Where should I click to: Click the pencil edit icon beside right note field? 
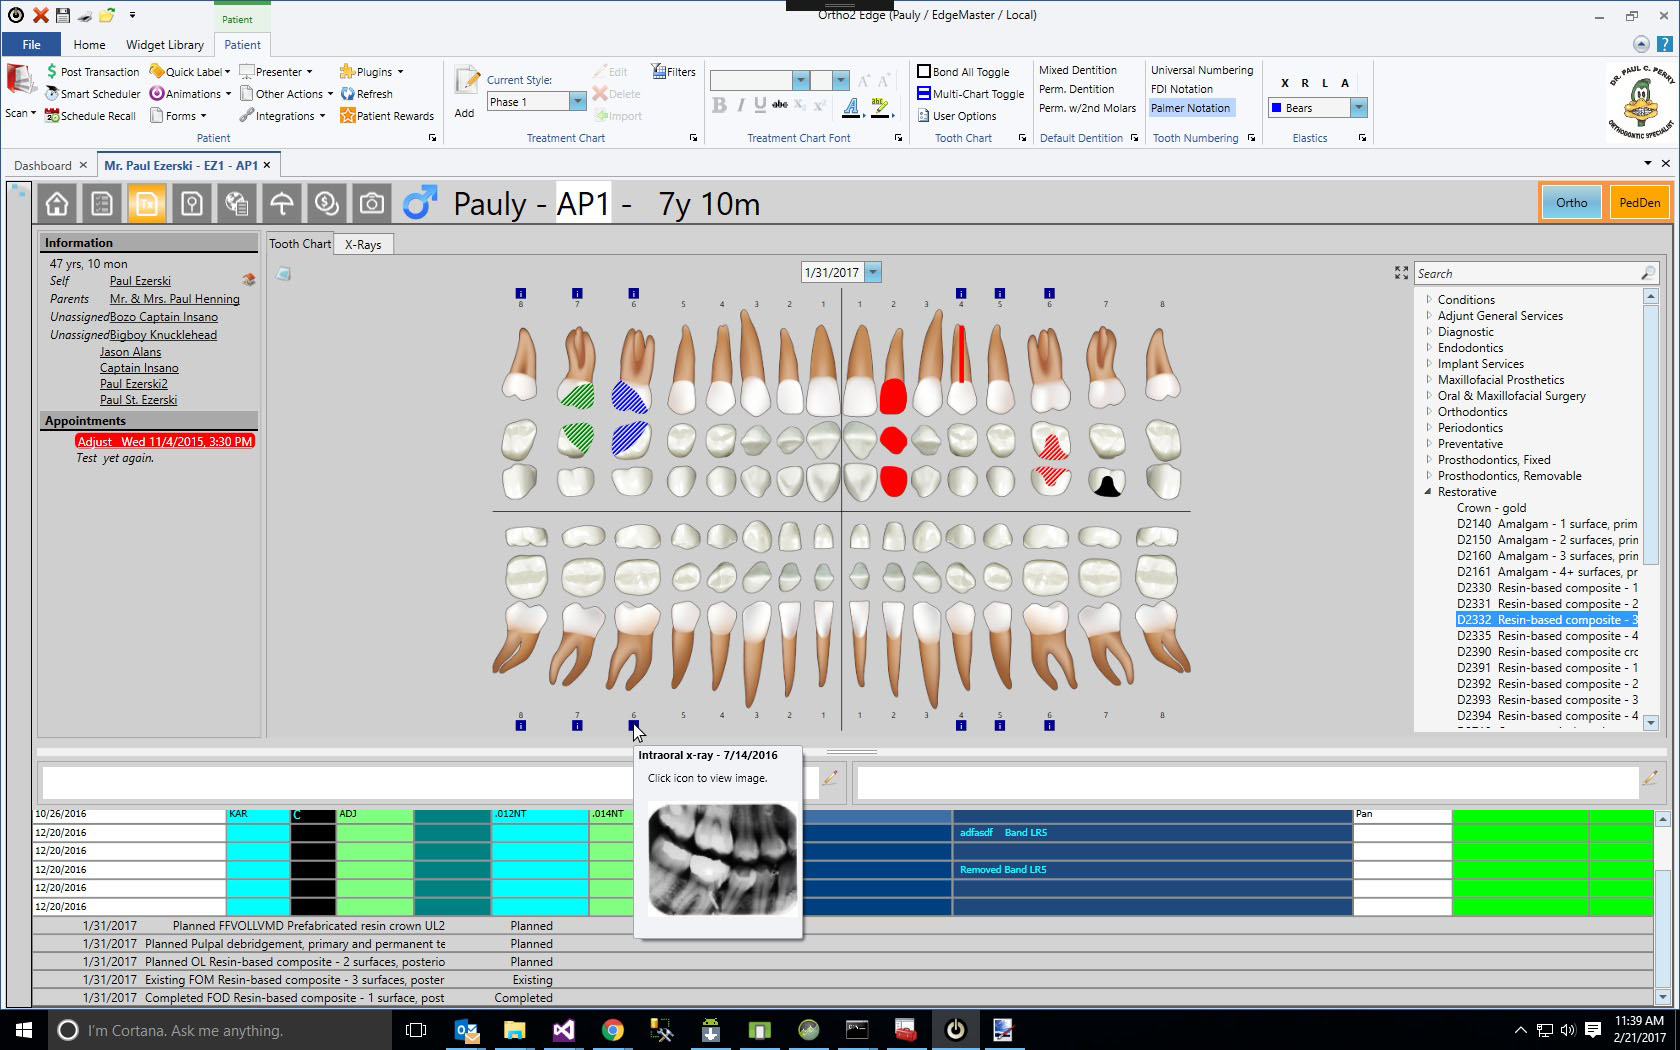coord(1650,778)
